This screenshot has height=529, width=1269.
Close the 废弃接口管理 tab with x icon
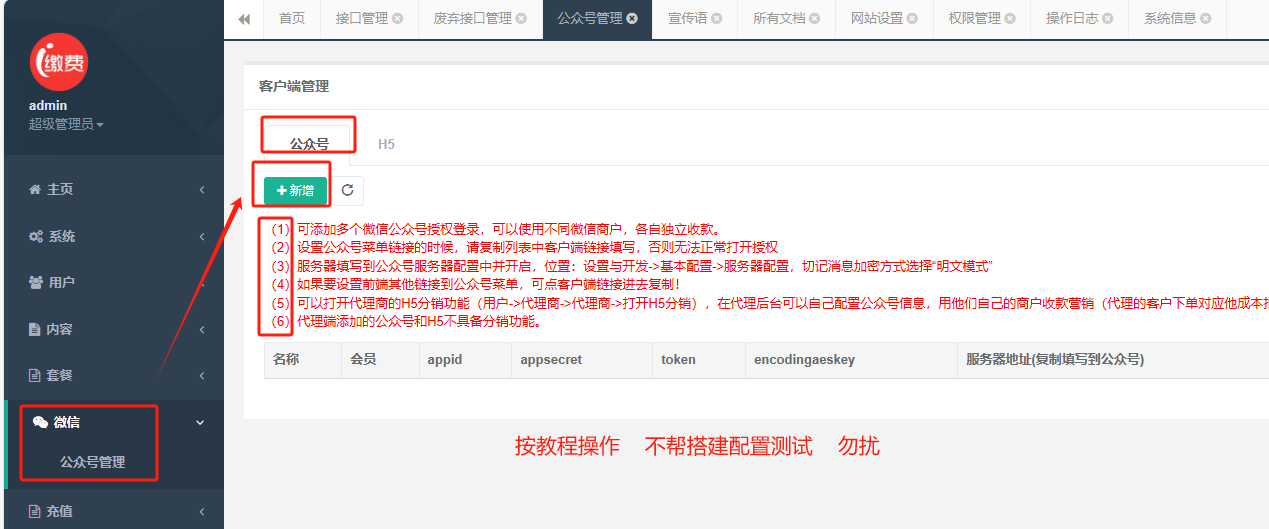pos(520,19)
